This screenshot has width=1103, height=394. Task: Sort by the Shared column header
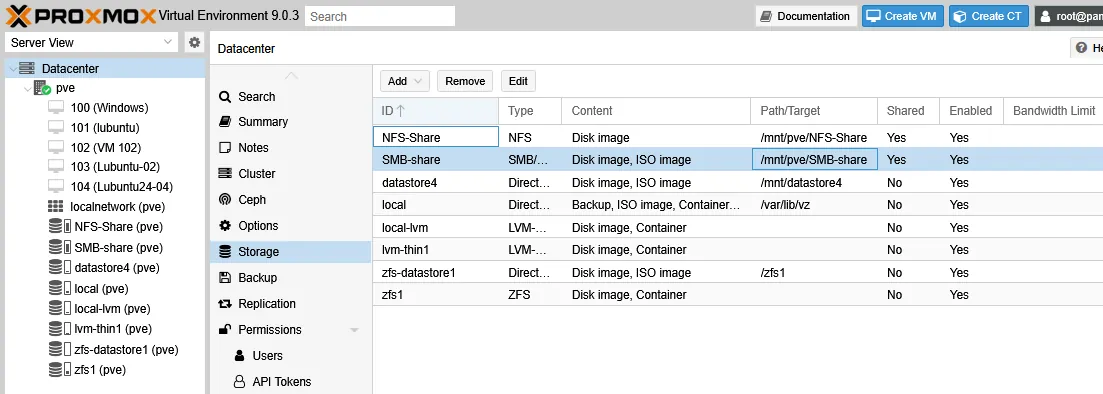point(908,110)
